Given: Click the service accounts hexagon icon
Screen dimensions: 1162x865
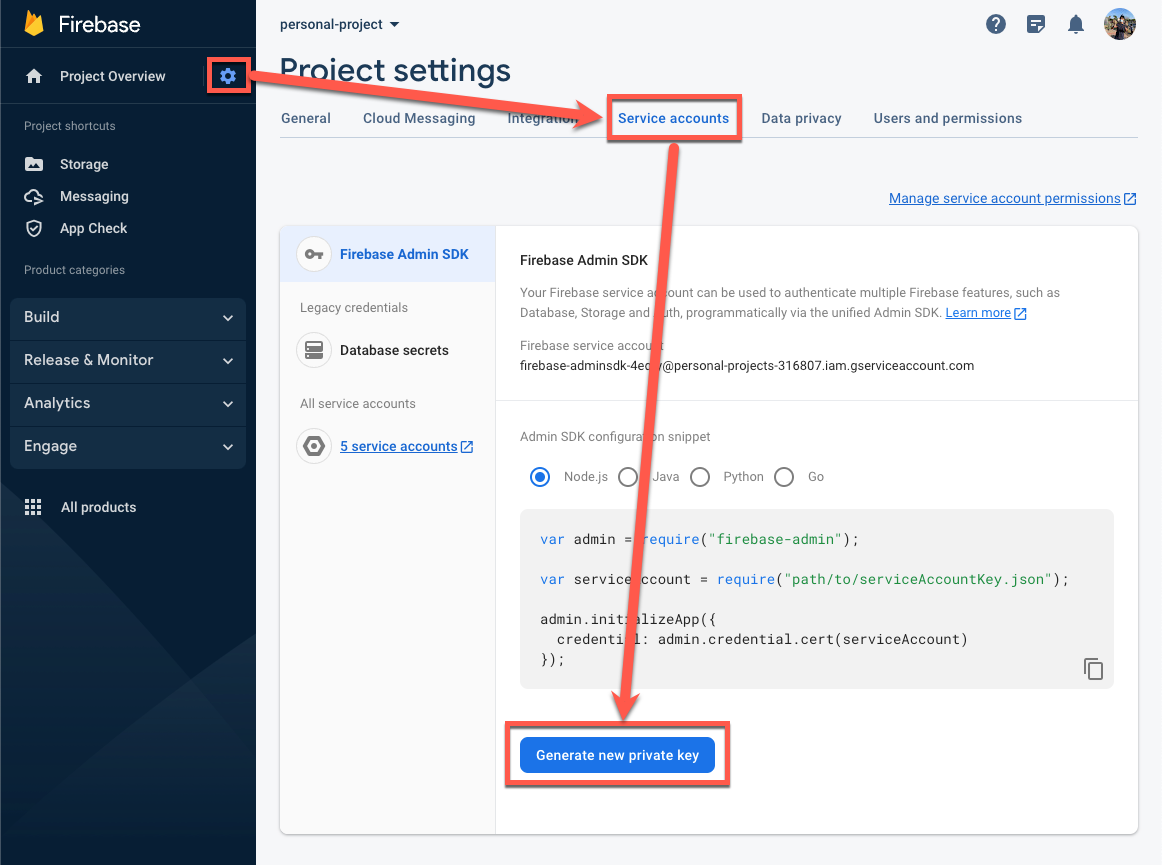Looking at the screenshot, I should coord(314,446).
